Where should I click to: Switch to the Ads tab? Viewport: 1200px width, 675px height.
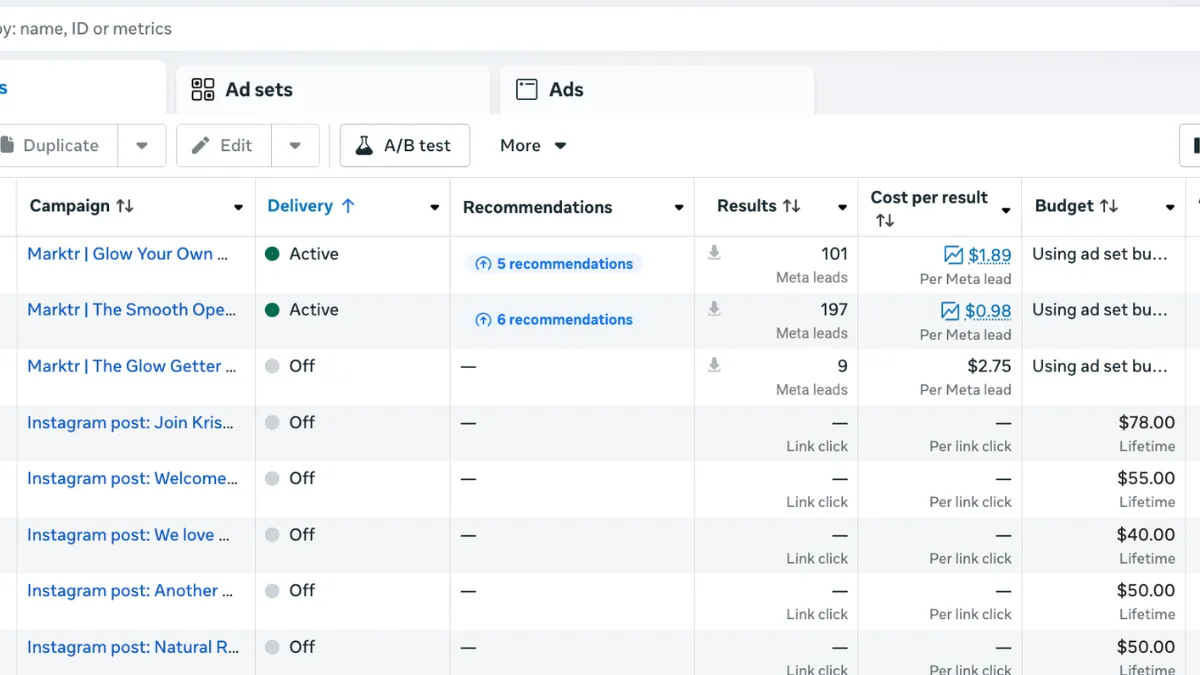[566, 90]
